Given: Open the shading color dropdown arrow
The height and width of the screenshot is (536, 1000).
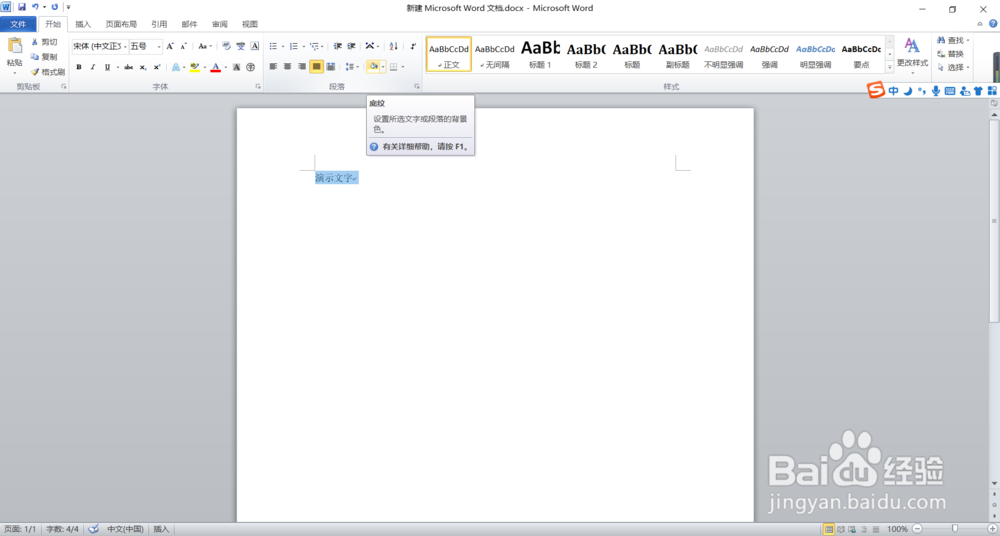Looking at the screenshot, I should (x=383, y=66).
